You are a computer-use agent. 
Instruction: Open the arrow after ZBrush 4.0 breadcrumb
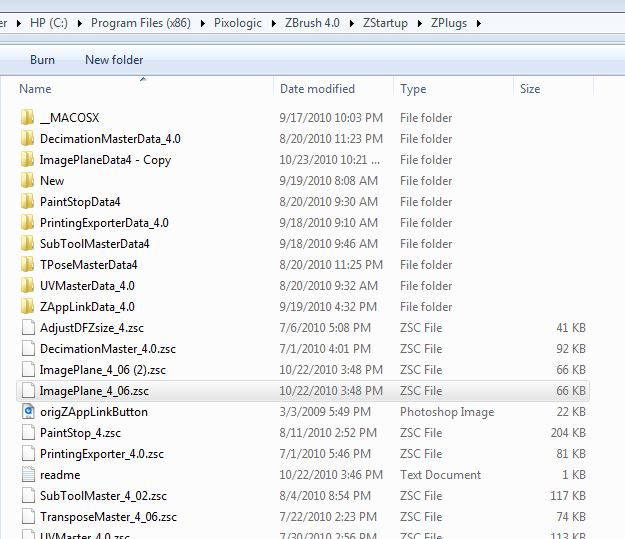coord(352,24)
